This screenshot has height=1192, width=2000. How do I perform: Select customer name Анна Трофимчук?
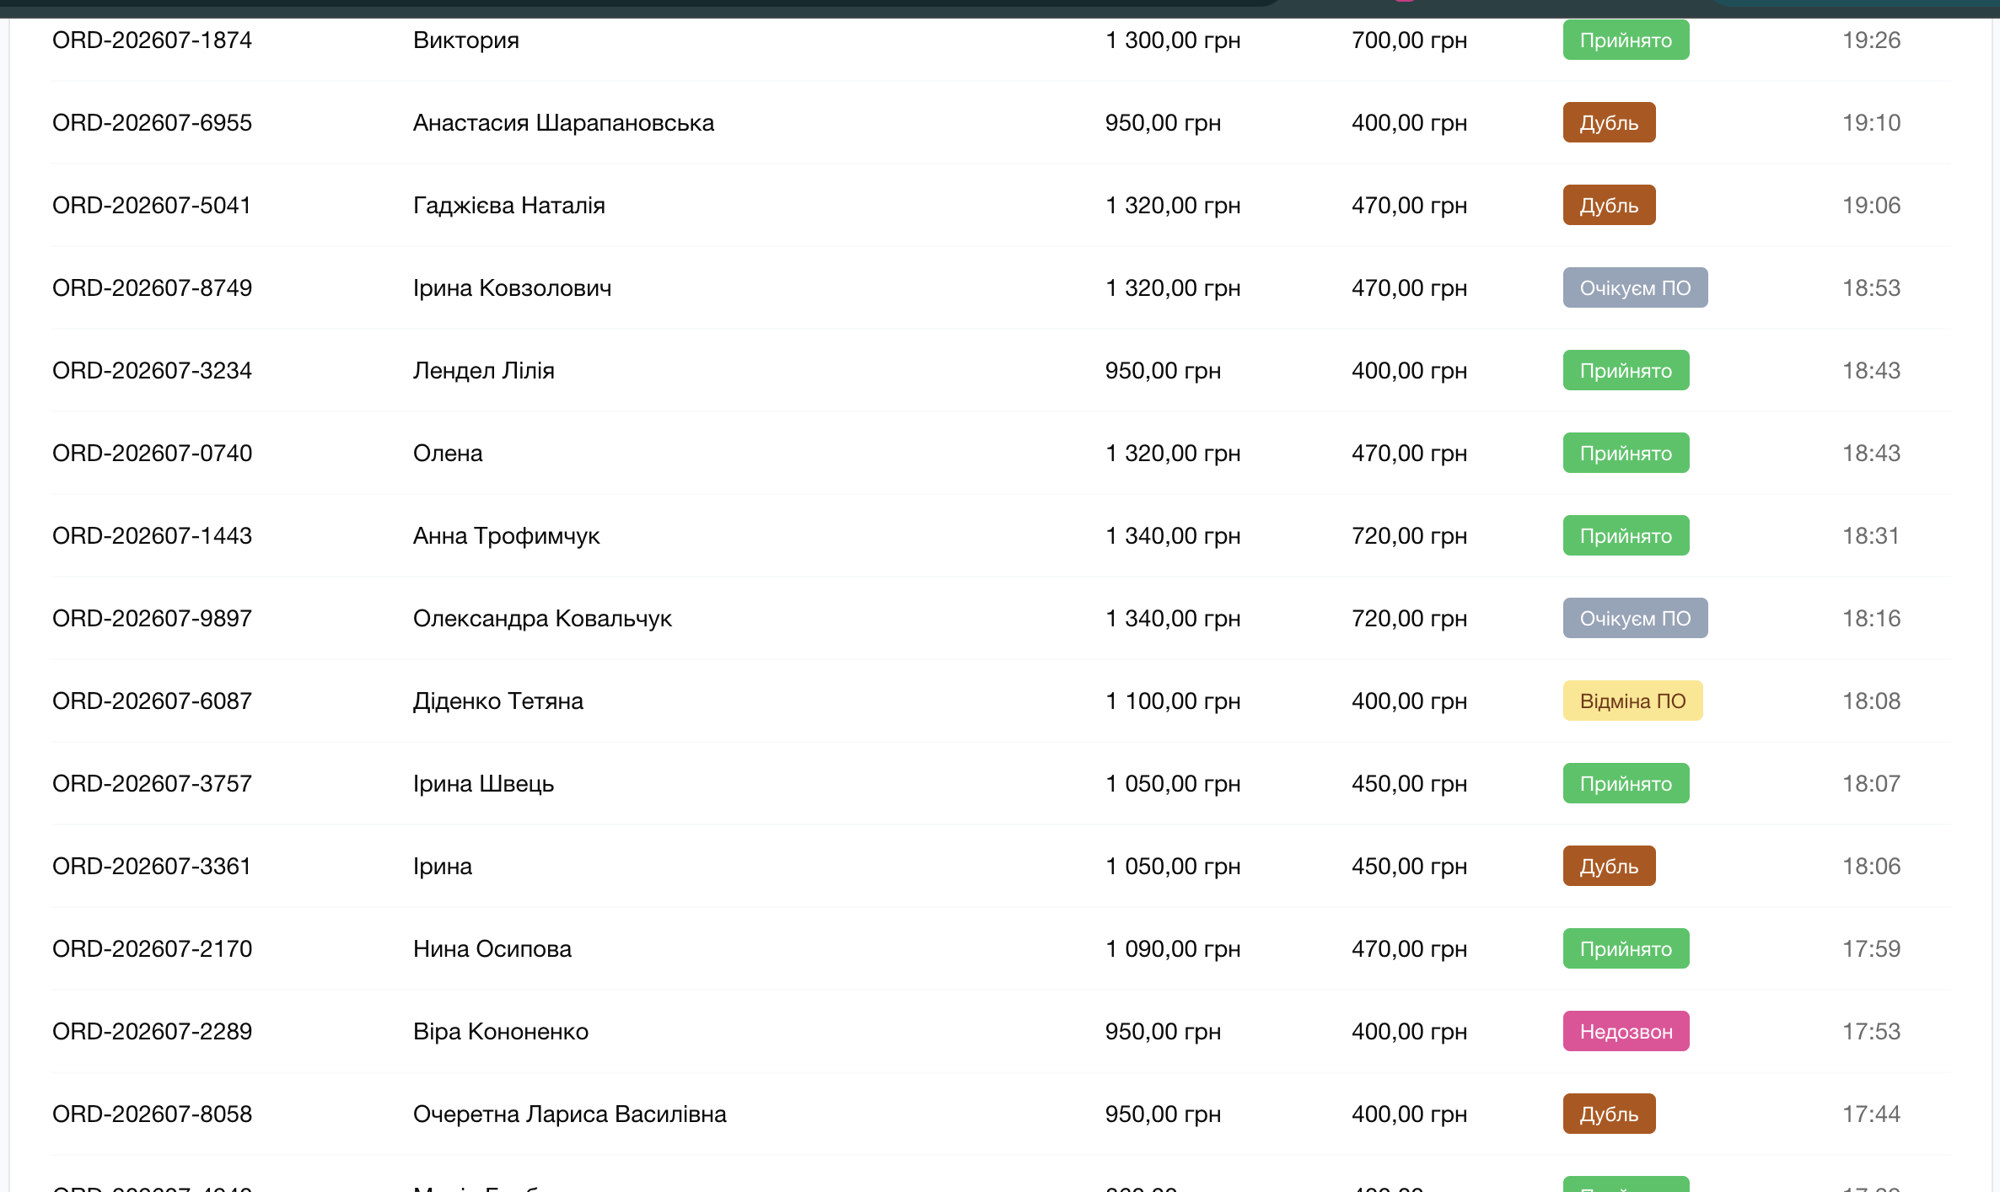(506, 536)
